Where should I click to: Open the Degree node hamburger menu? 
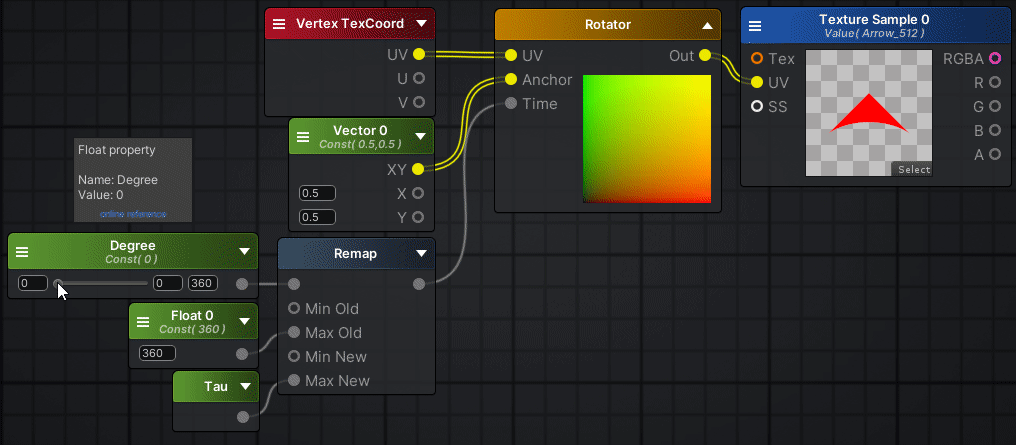click(x=22, y=252)
